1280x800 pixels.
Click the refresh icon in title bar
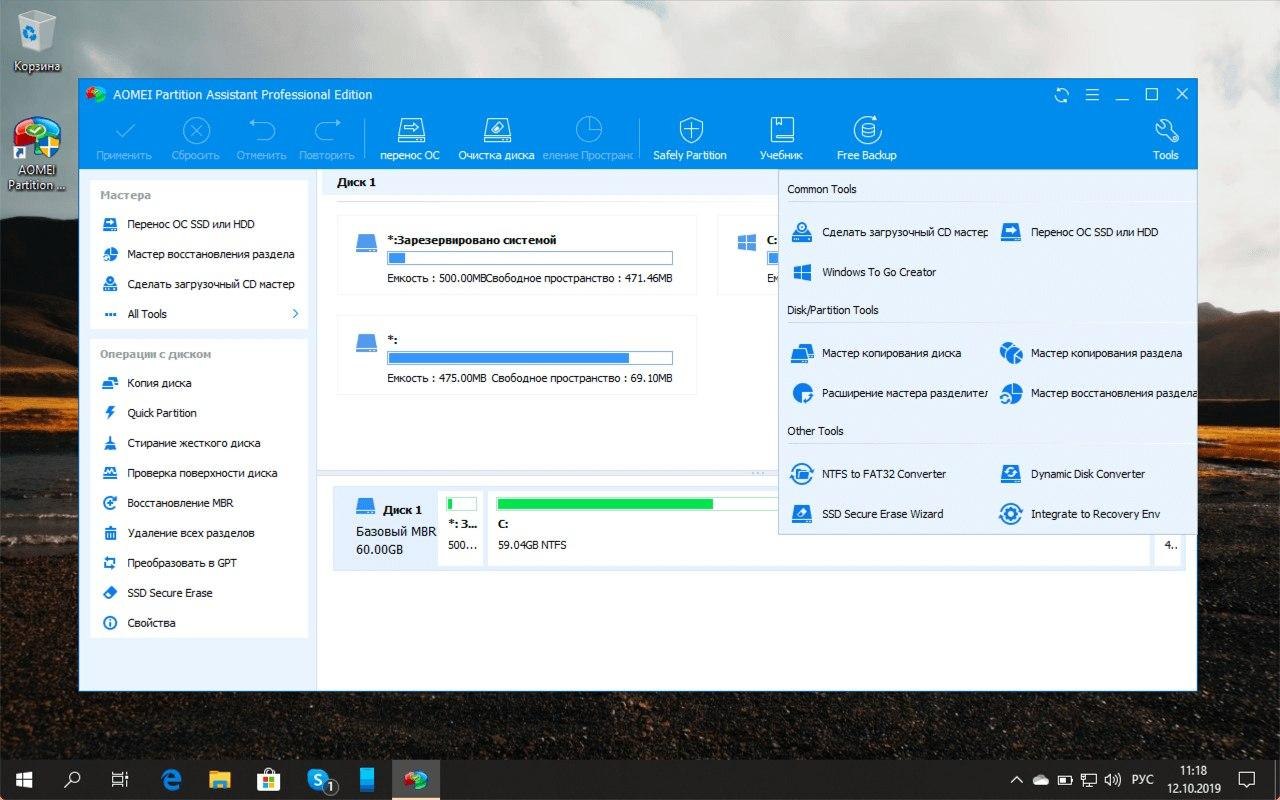(x=1062, y=95)
